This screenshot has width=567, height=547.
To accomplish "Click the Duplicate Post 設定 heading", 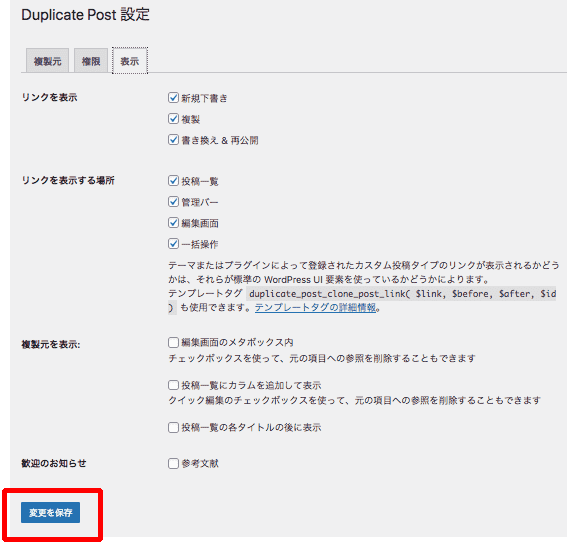I will pyautogui.click(x=85, y=15).
